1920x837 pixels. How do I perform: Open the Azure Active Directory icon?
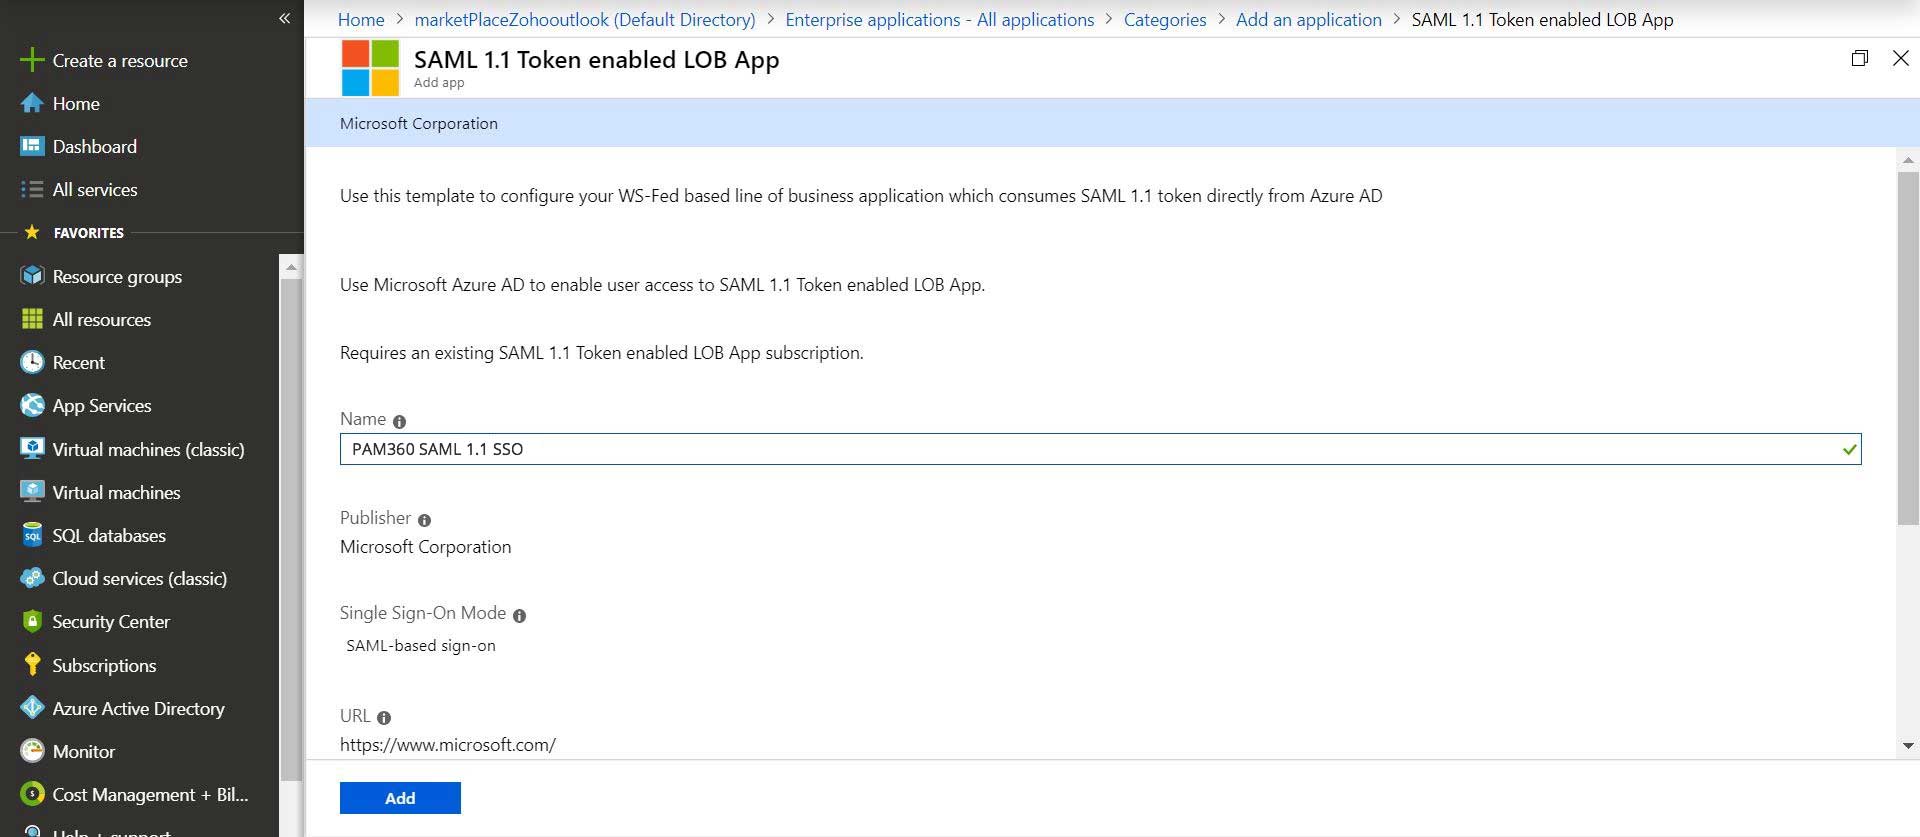pyautogui.click(x=32, y=708)
